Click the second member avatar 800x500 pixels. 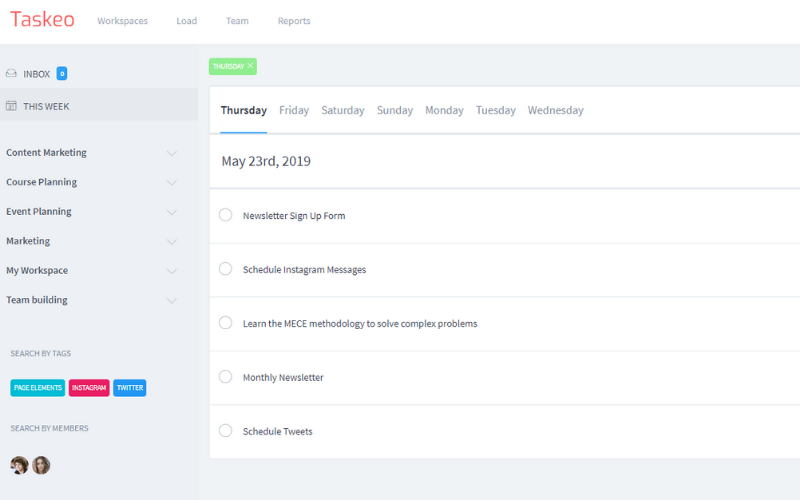[41, 465]
